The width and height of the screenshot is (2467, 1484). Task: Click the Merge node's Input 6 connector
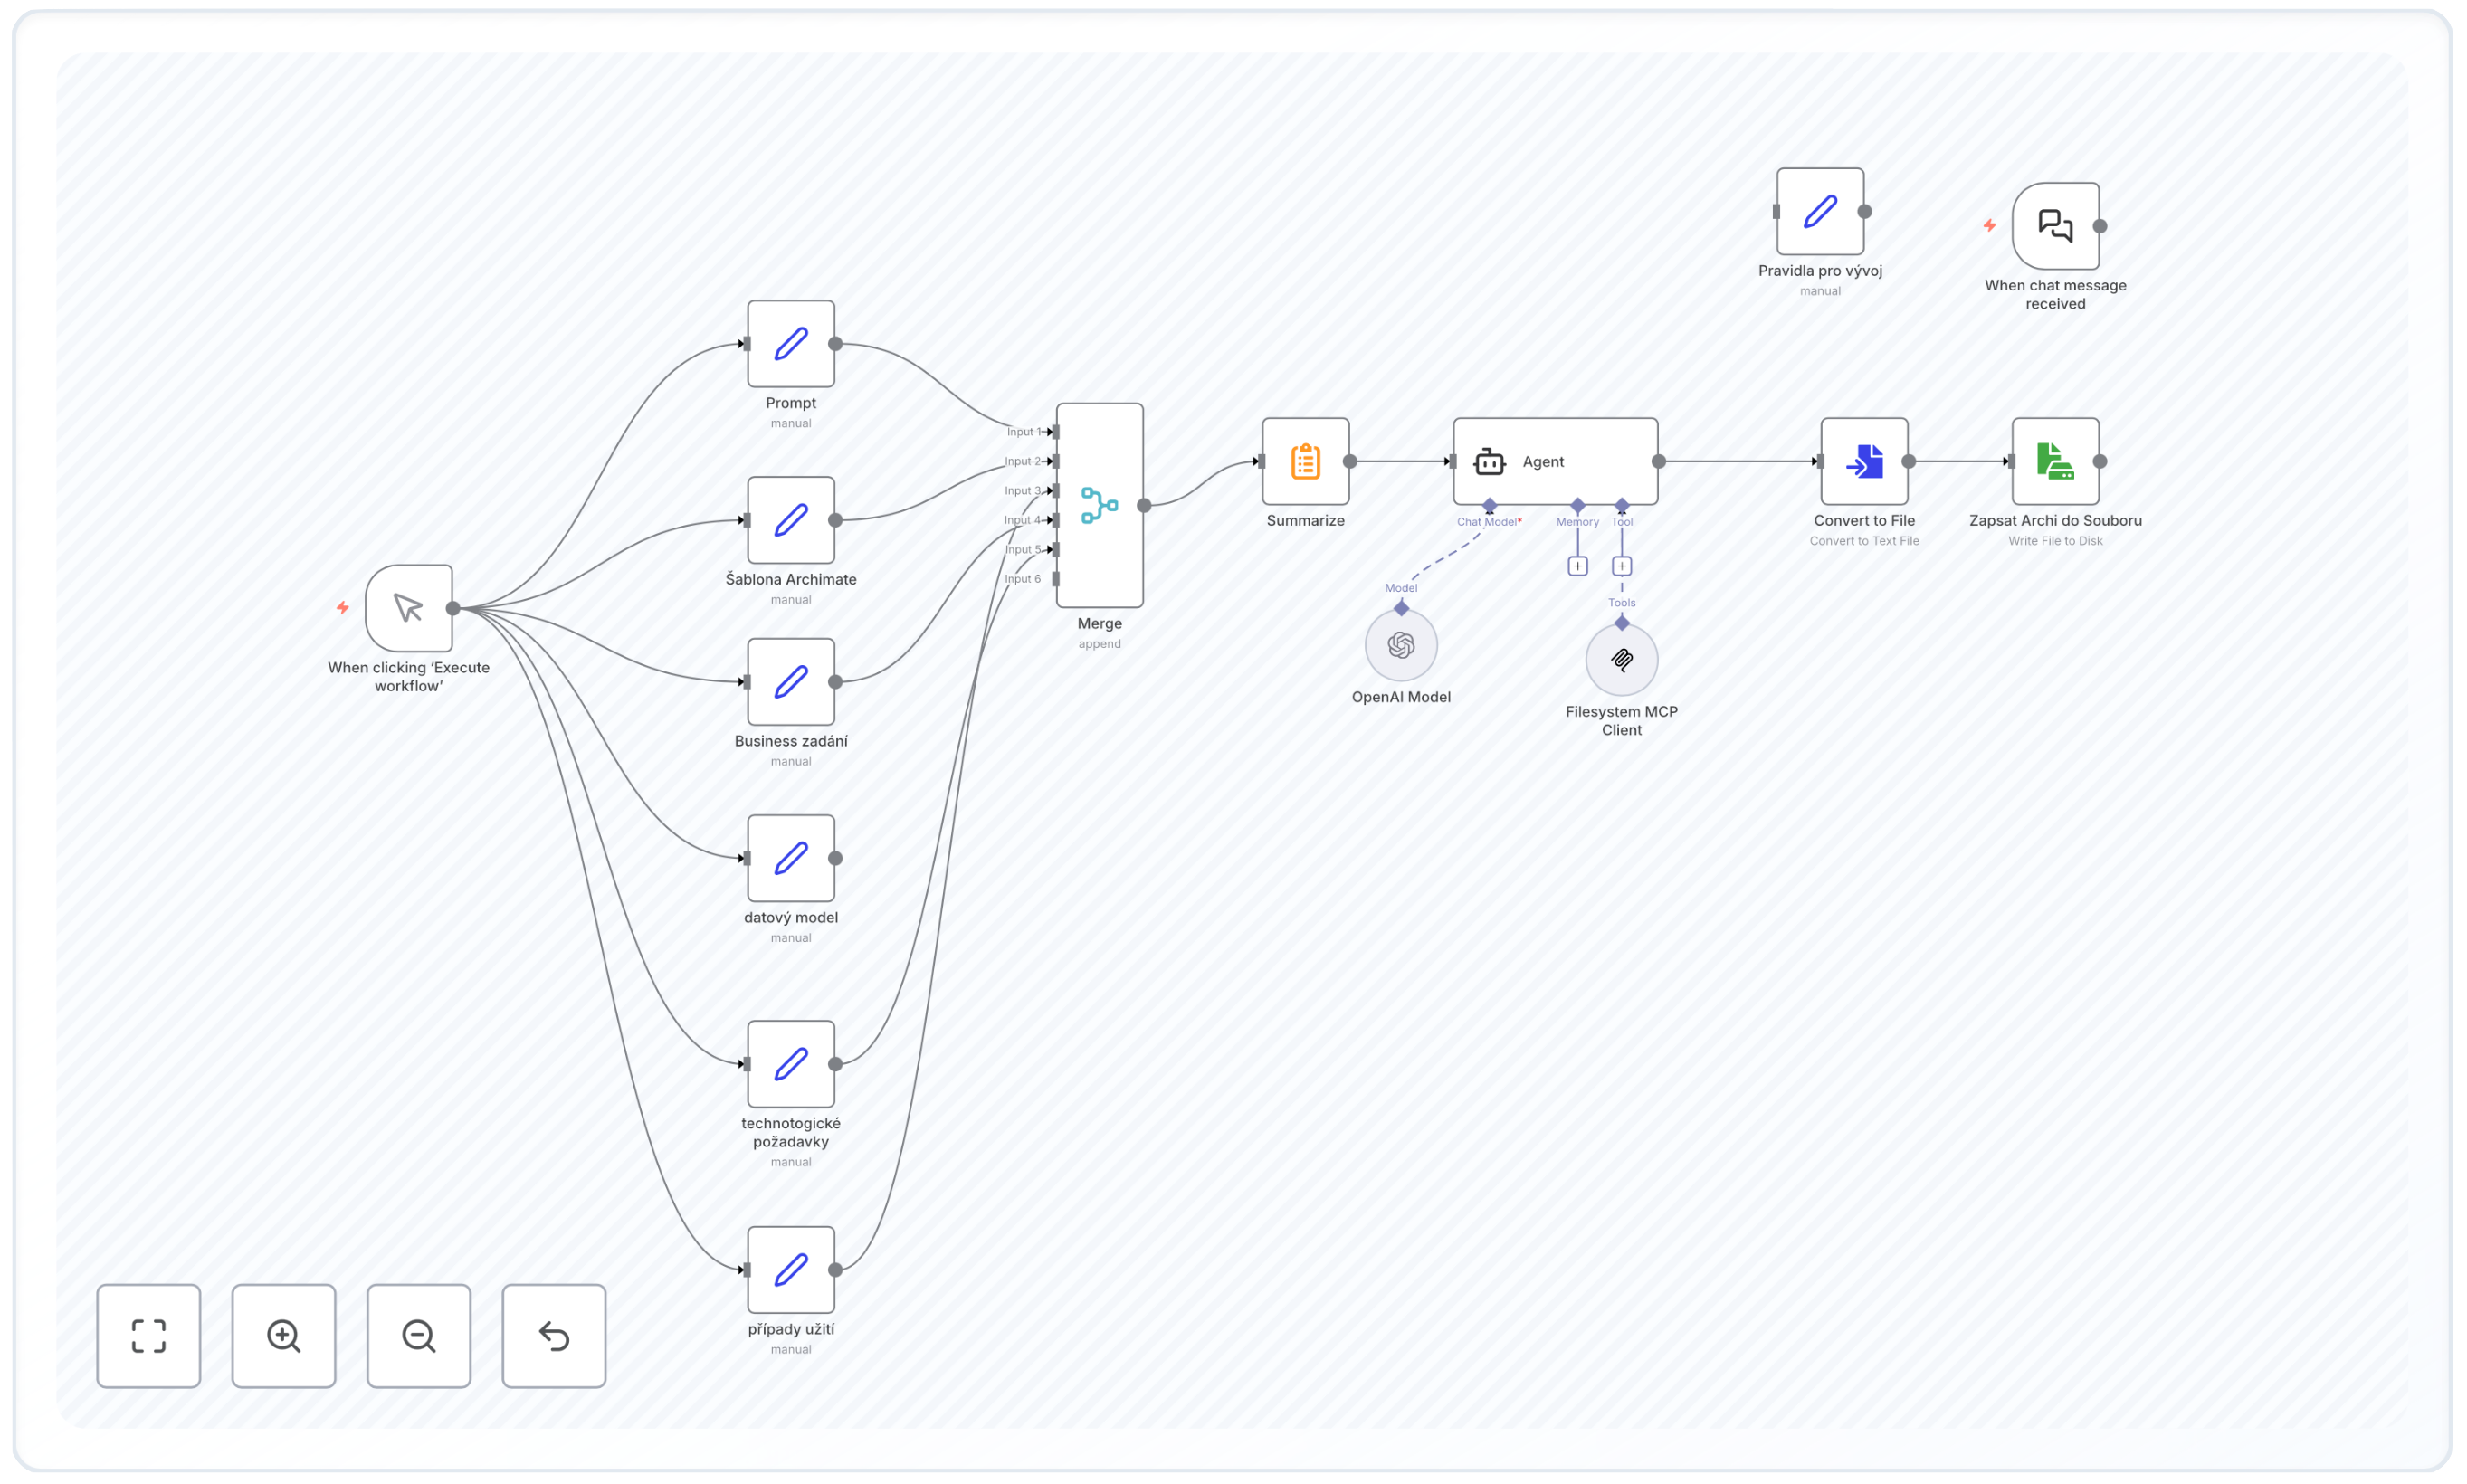click(1056, 579)
